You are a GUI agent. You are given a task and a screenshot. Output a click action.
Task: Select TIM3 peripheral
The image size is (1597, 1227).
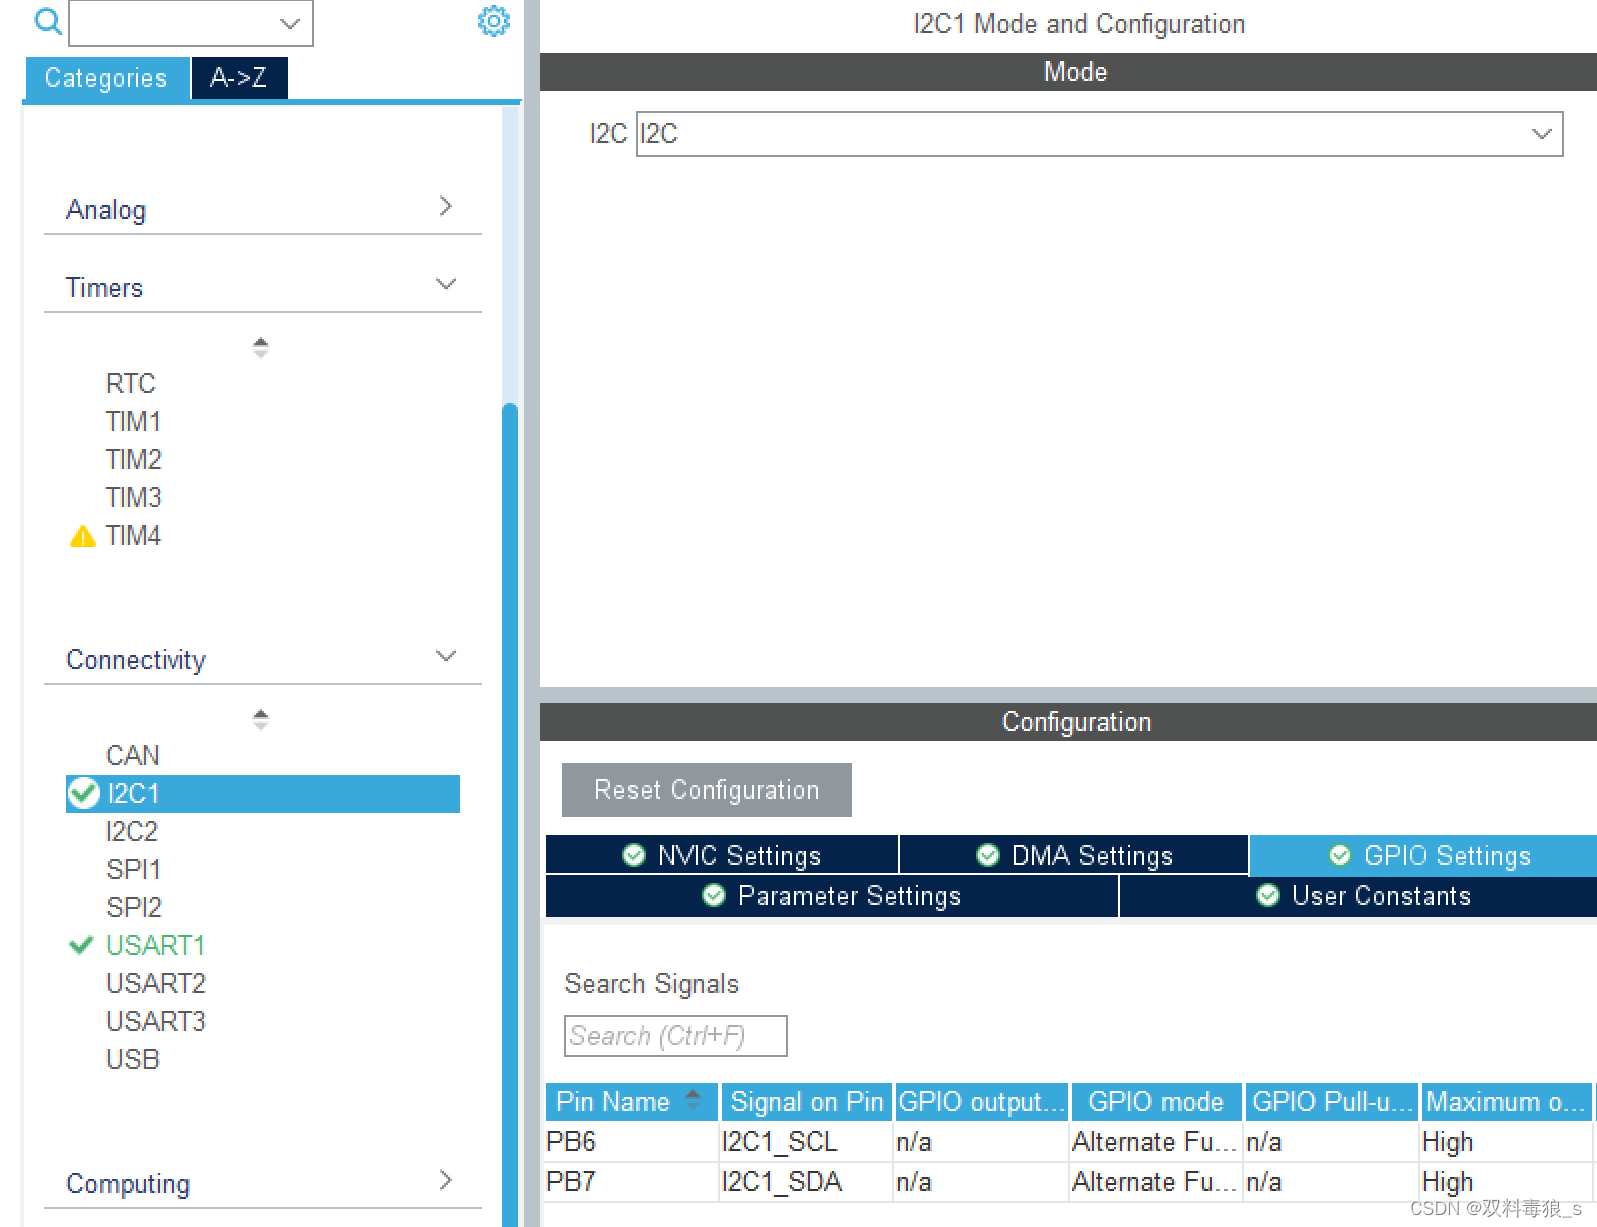(134, 498)
